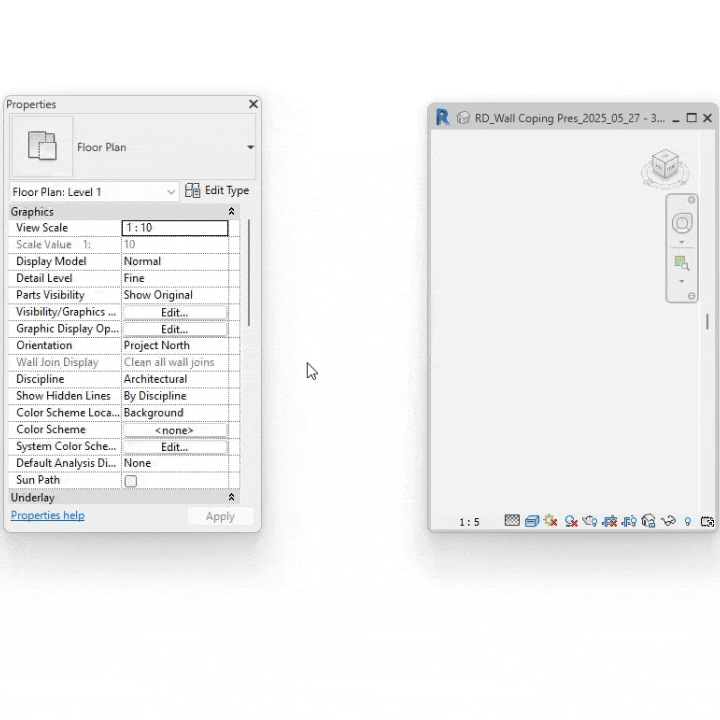Click Edit button for System Color Schemes

pyautogui.click(x=174, y=447)
